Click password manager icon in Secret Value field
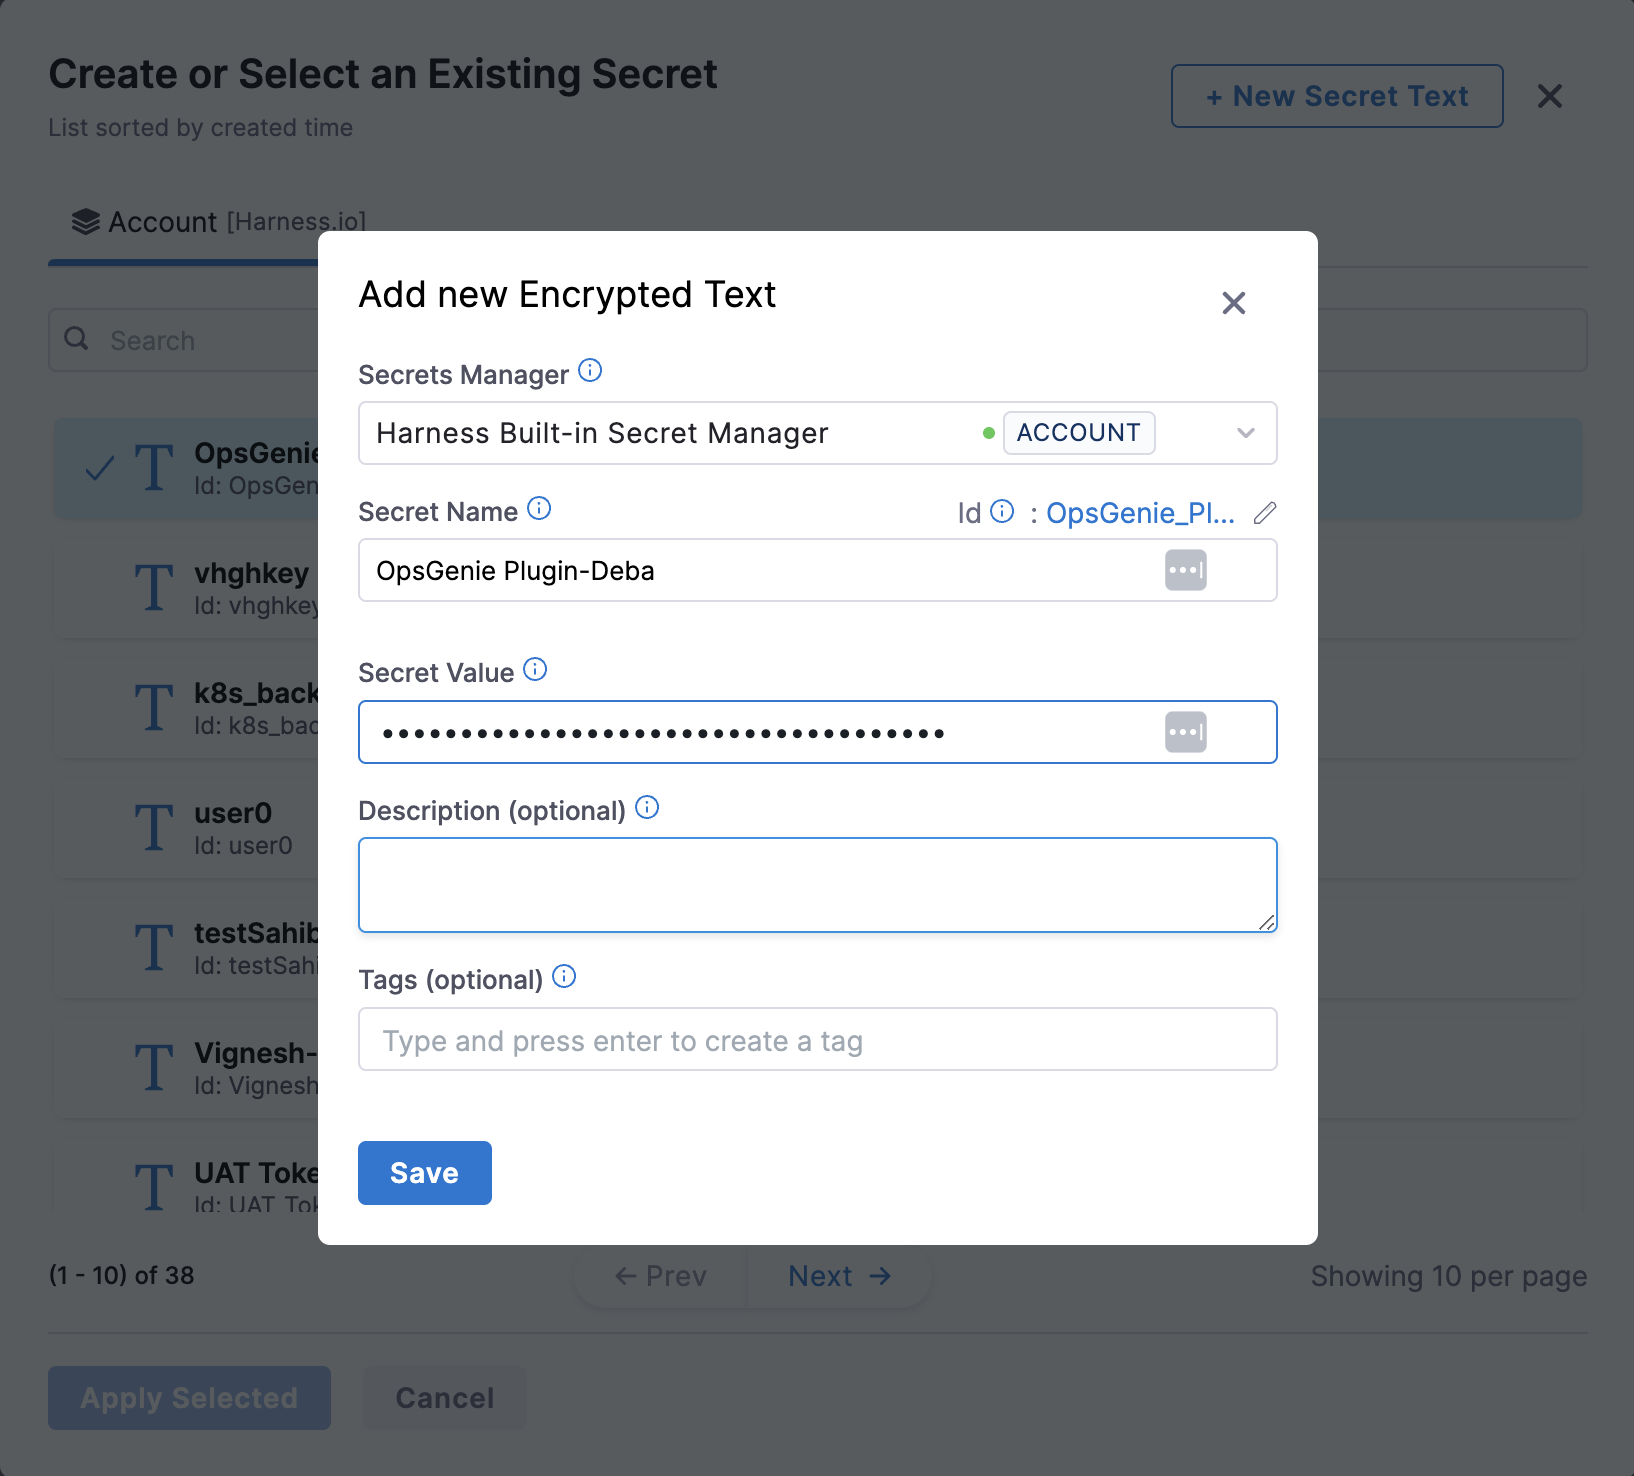This screenshot has height=1476, width=1634. pyautogui.click(x=1185, y=732)
